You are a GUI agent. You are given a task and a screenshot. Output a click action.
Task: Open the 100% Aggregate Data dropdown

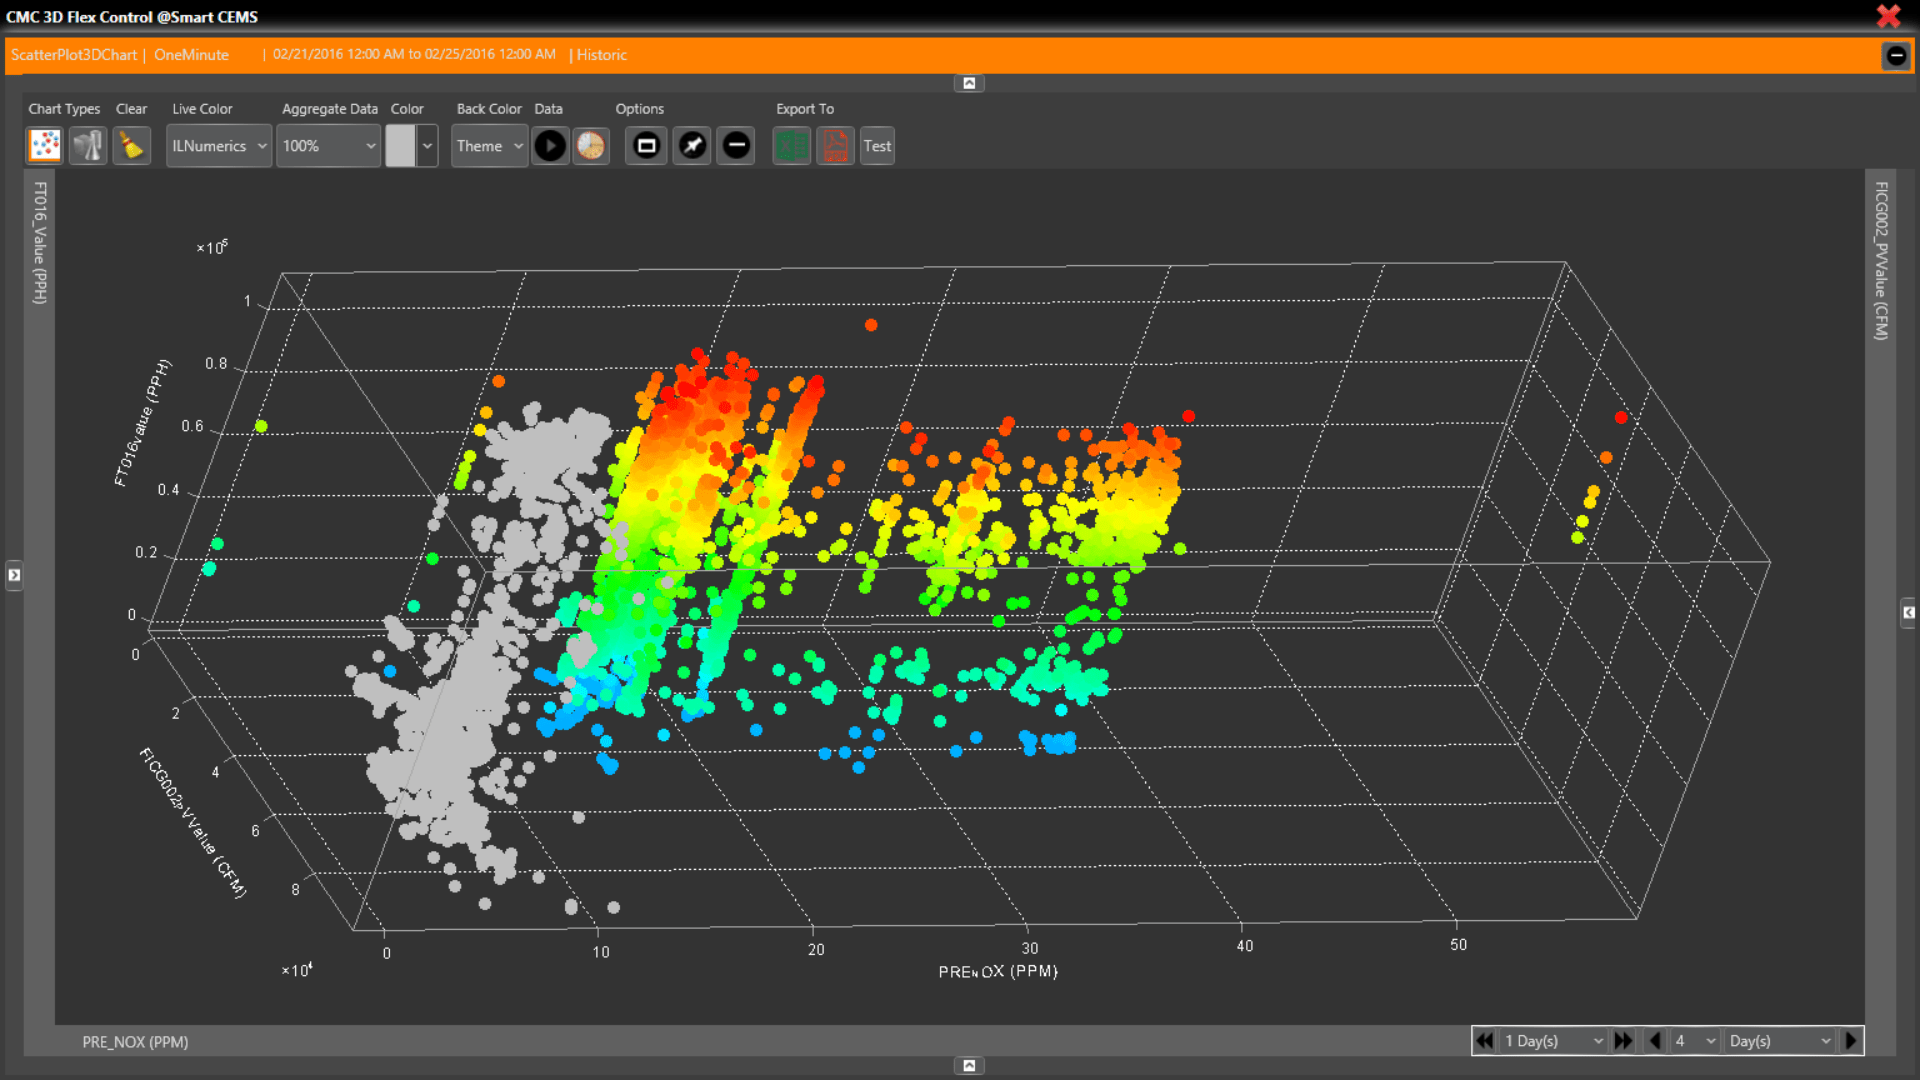(x=329, y=146)
